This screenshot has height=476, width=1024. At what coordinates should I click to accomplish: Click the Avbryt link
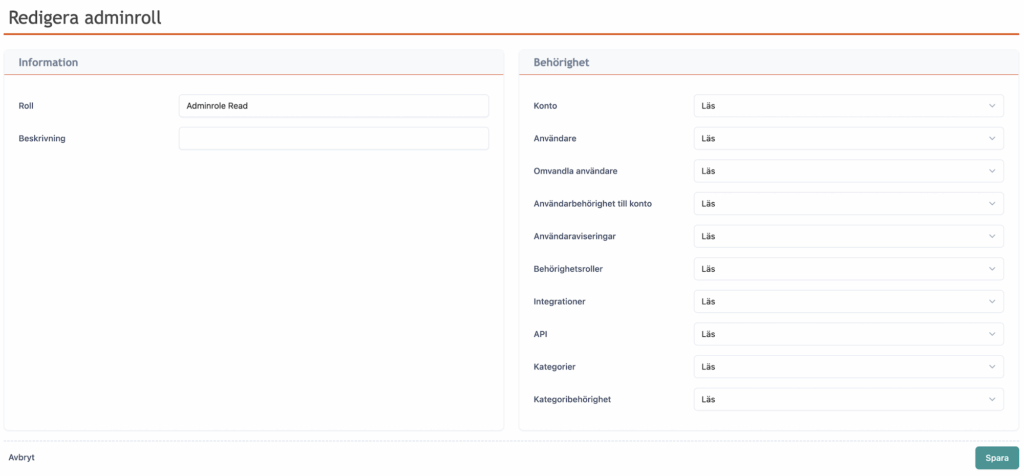pos(22,457)
